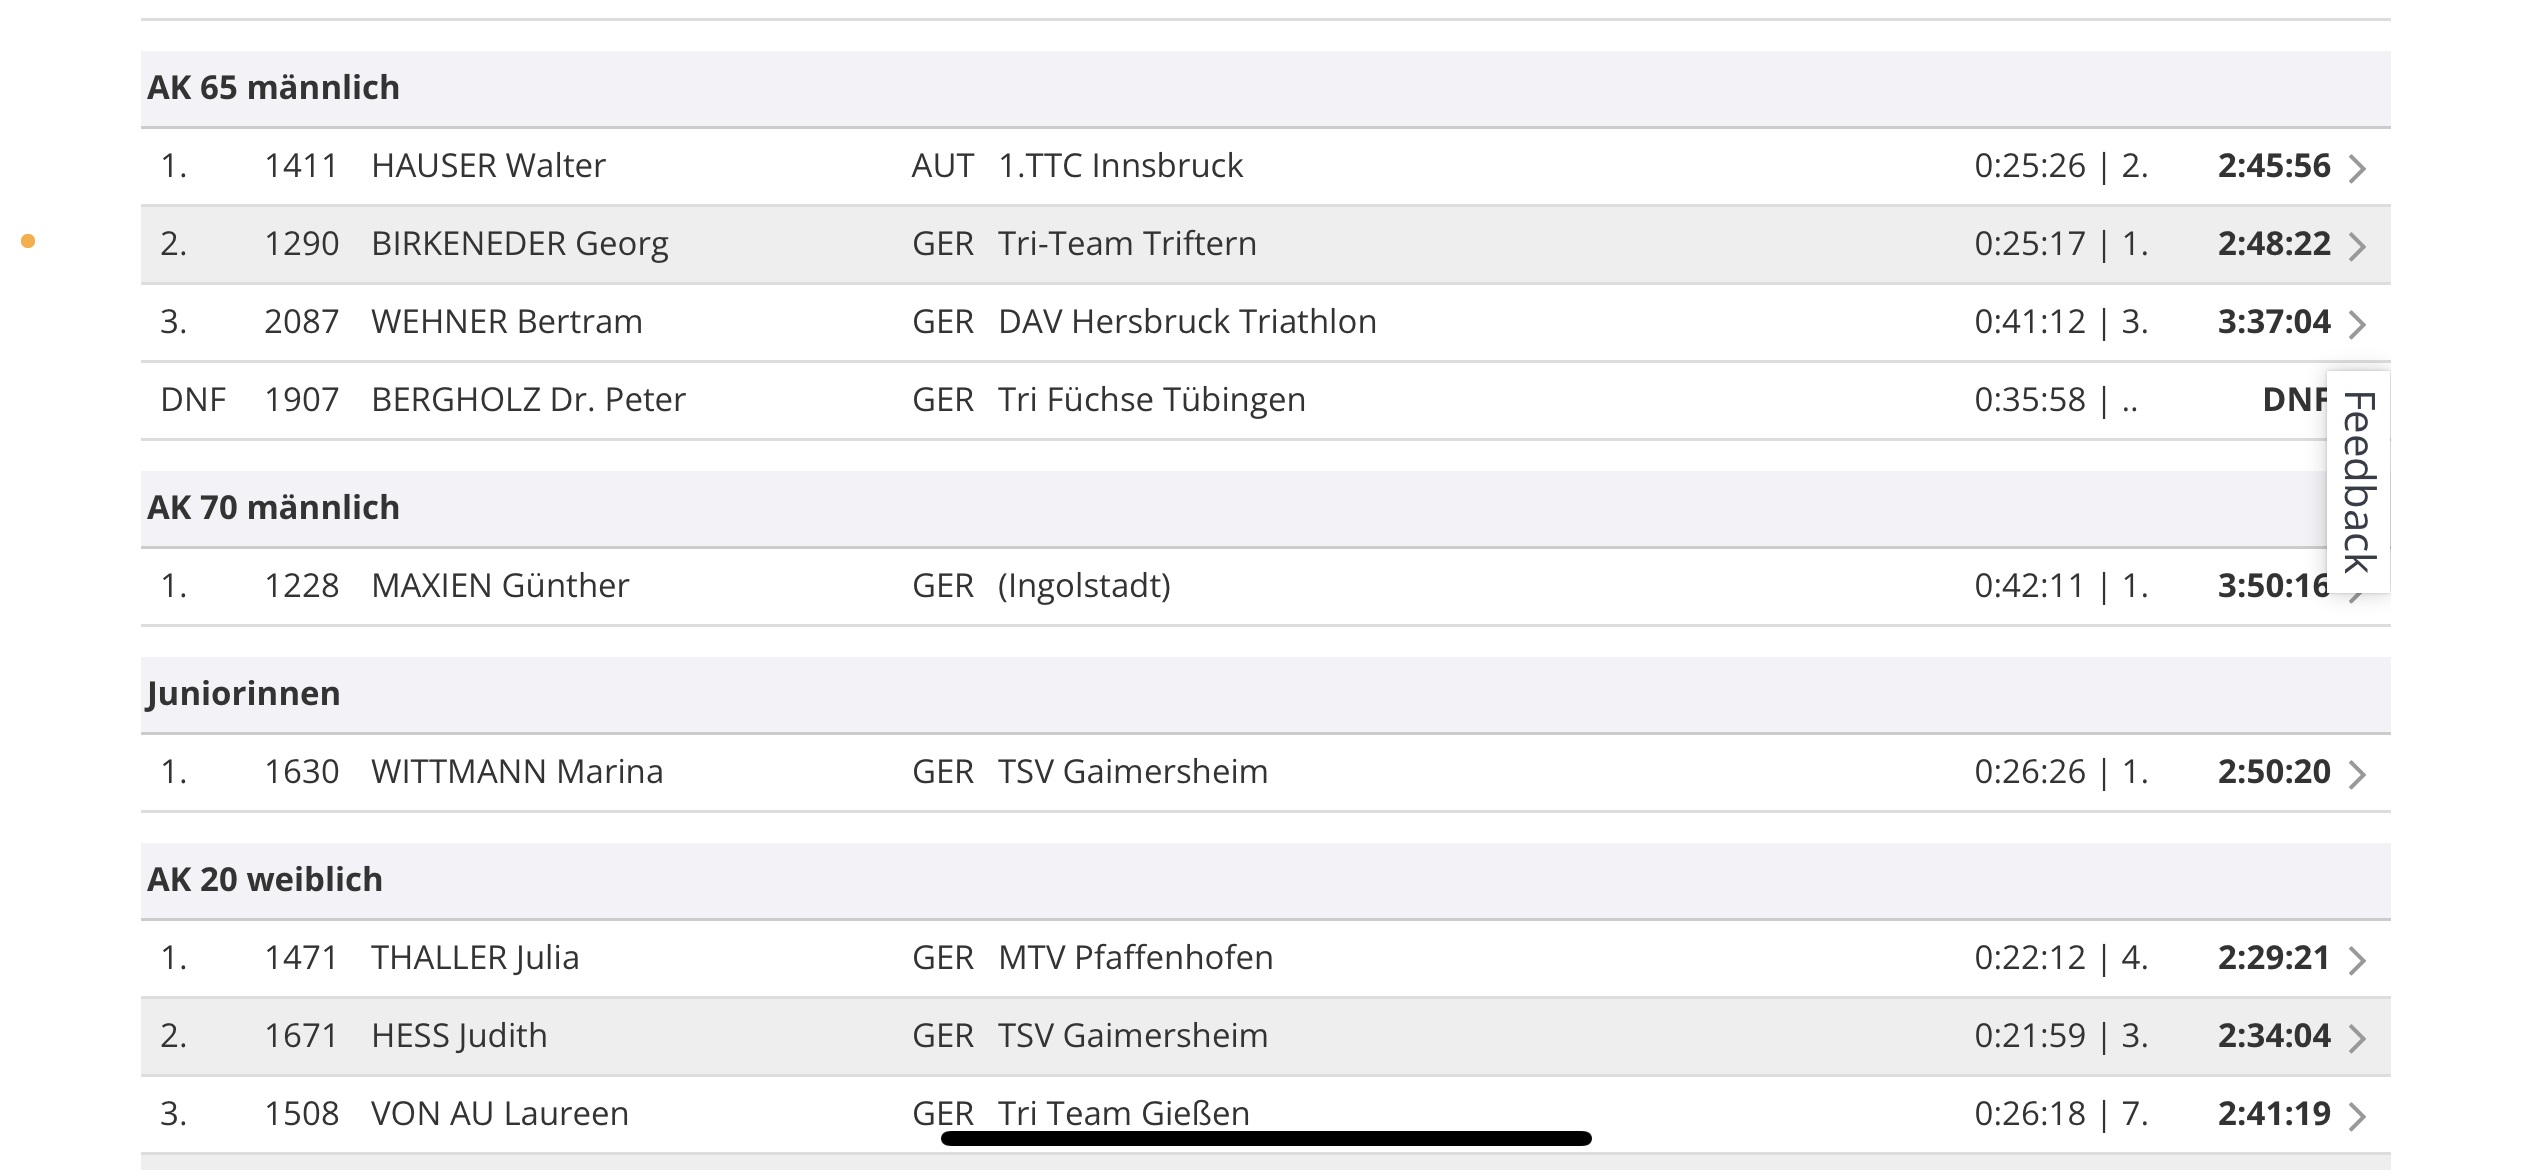The height and width of the screenshot is (1170, 2532).
Task: Select the AK 70 männlich group header
Action: (1266, 508)
